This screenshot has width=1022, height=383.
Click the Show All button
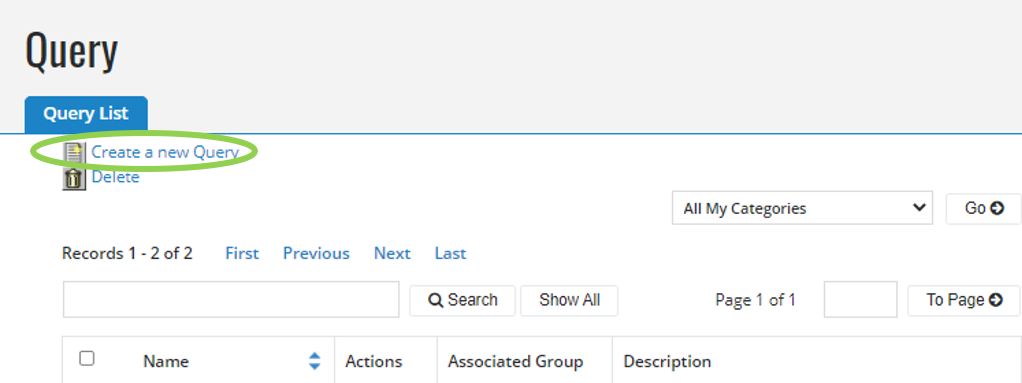[569, 300]
